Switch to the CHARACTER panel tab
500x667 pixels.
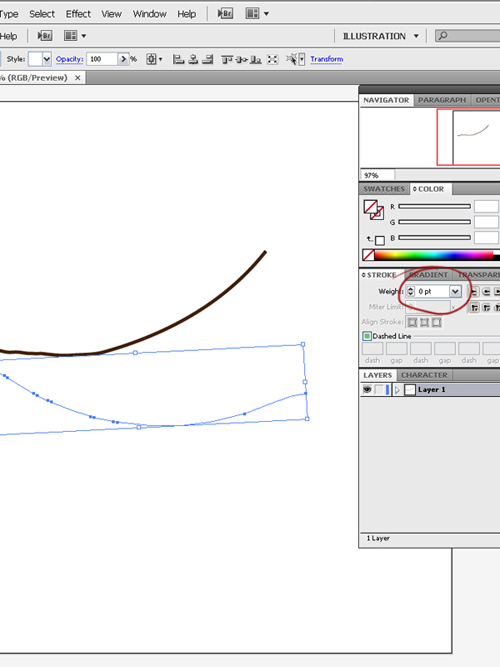point(424,375)
